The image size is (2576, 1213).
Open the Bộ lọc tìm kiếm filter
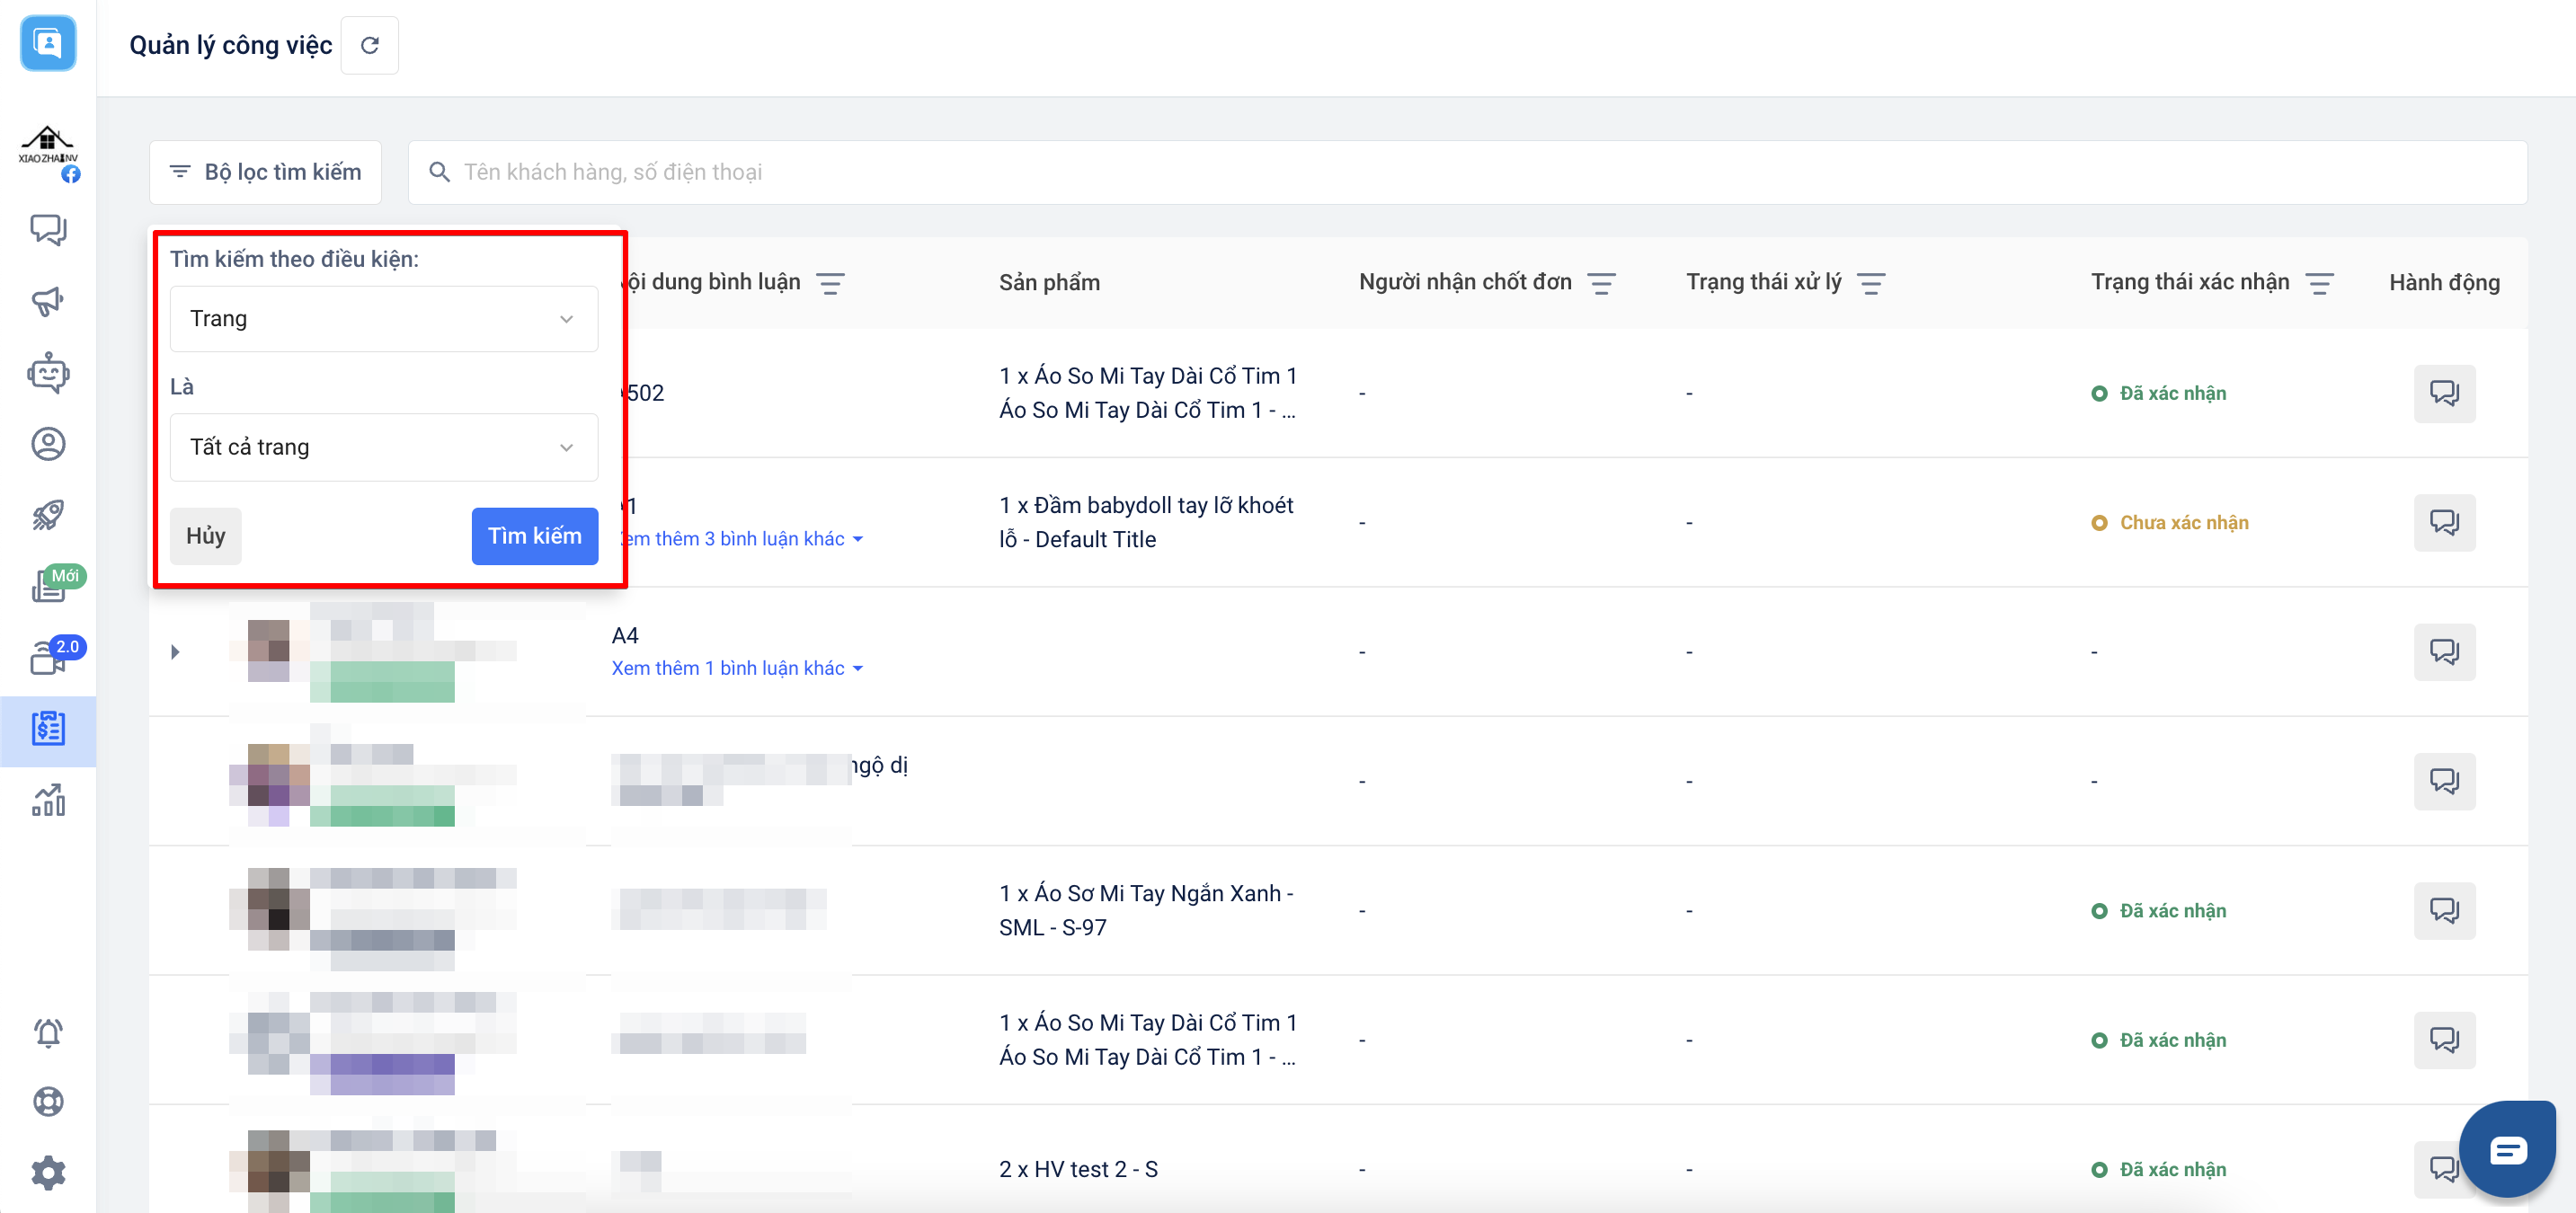point(265,172)
